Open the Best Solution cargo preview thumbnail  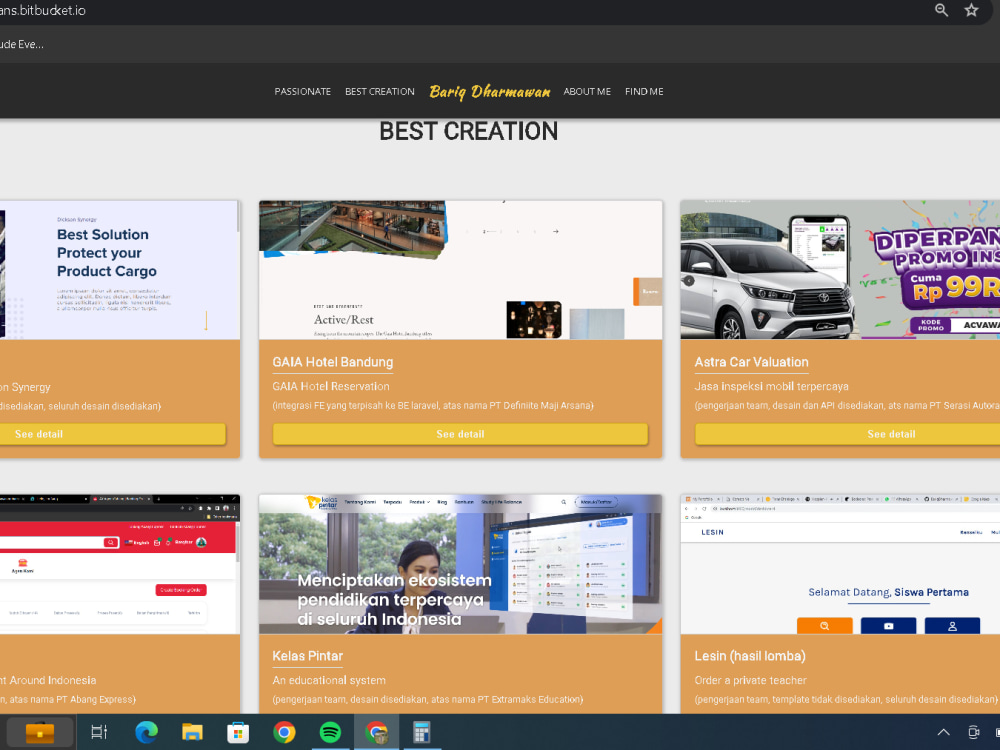tap(120, 270)
